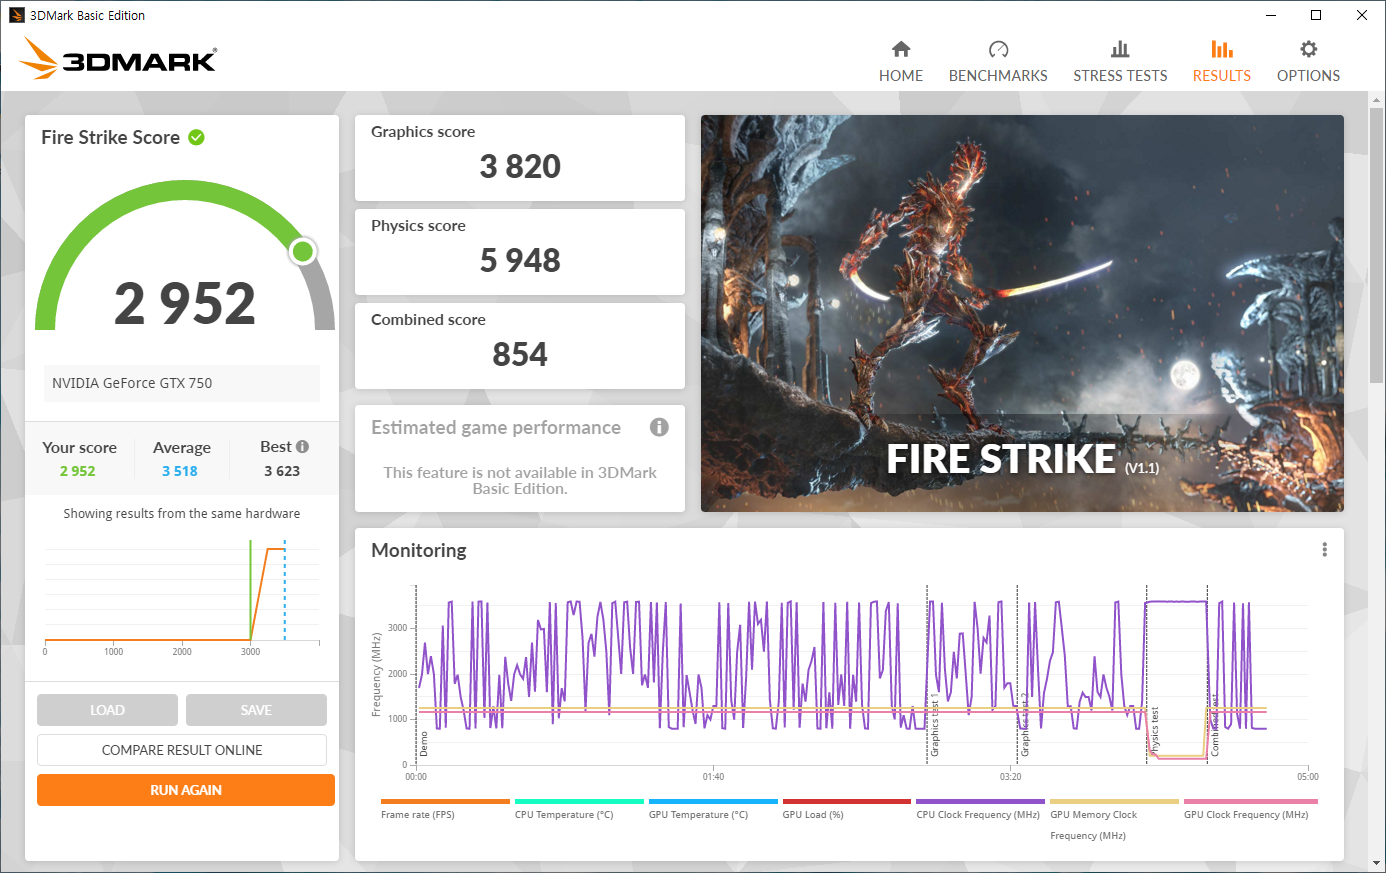
Task: Click the green valid-score checkmark icon
Action: tap(197, 138)
